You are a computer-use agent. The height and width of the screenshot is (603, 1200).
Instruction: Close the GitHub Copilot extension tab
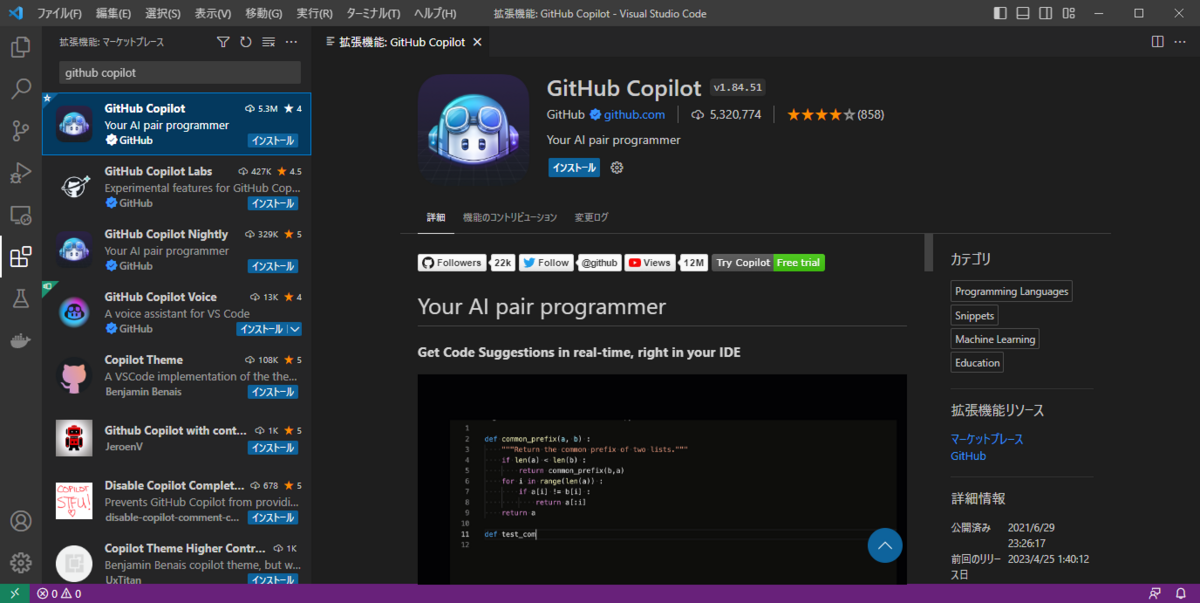pyautogui.click(x=478, y=42)
